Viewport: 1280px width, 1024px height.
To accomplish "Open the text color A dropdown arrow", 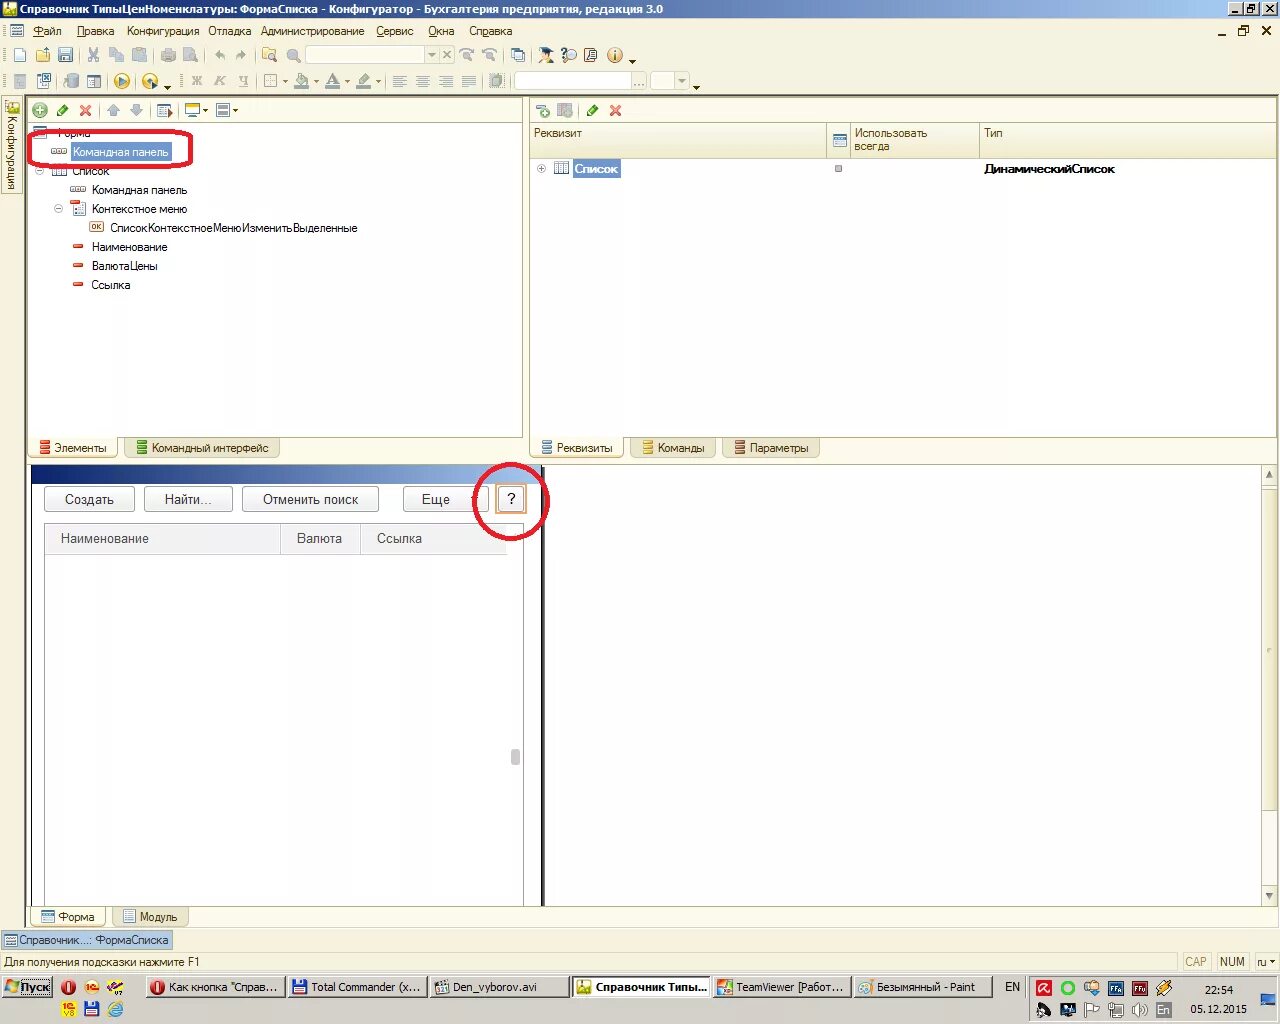I will [x=347, y=81].
